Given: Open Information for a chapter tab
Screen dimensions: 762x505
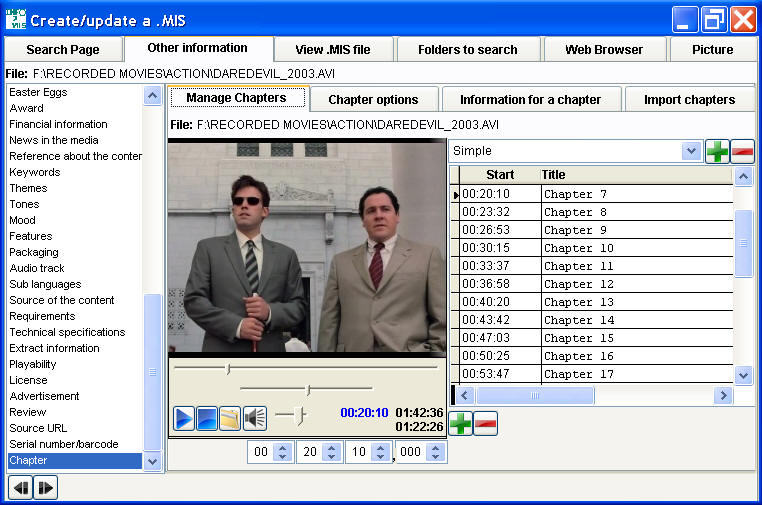Looking at the screenshot, I should point(531,100).
